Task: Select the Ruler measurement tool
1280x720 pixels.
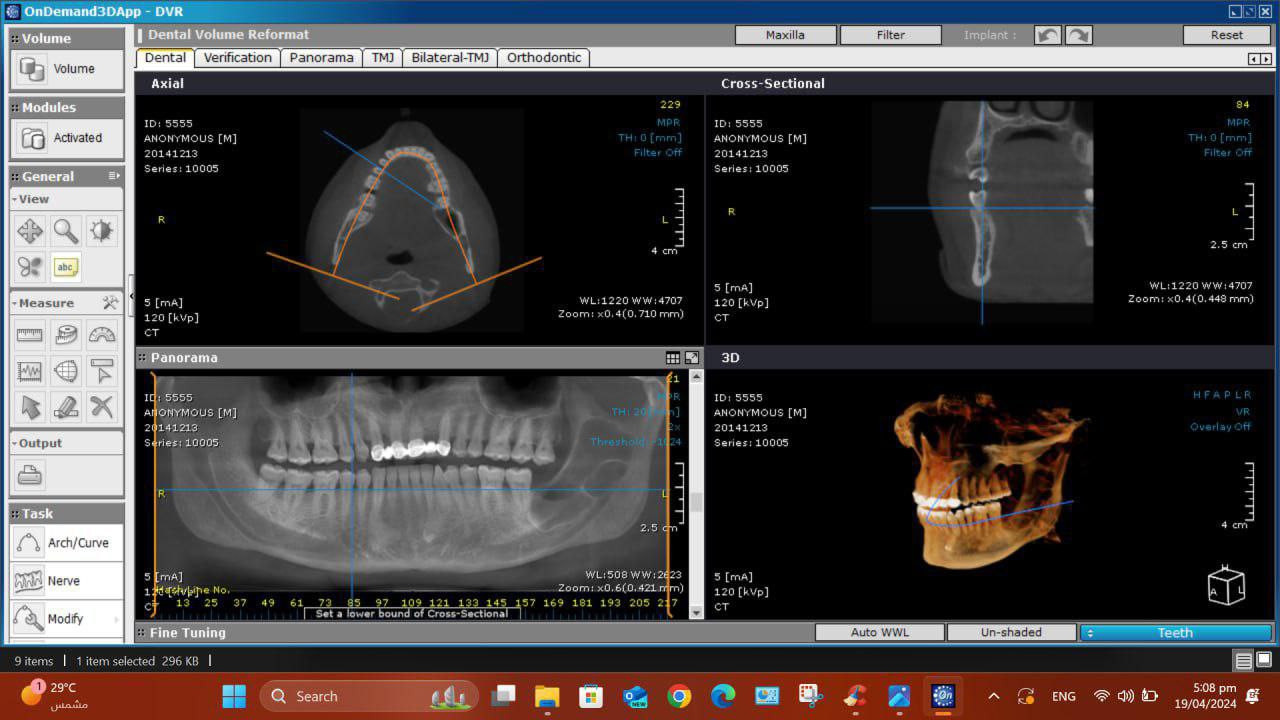Action: coord(30,335)
